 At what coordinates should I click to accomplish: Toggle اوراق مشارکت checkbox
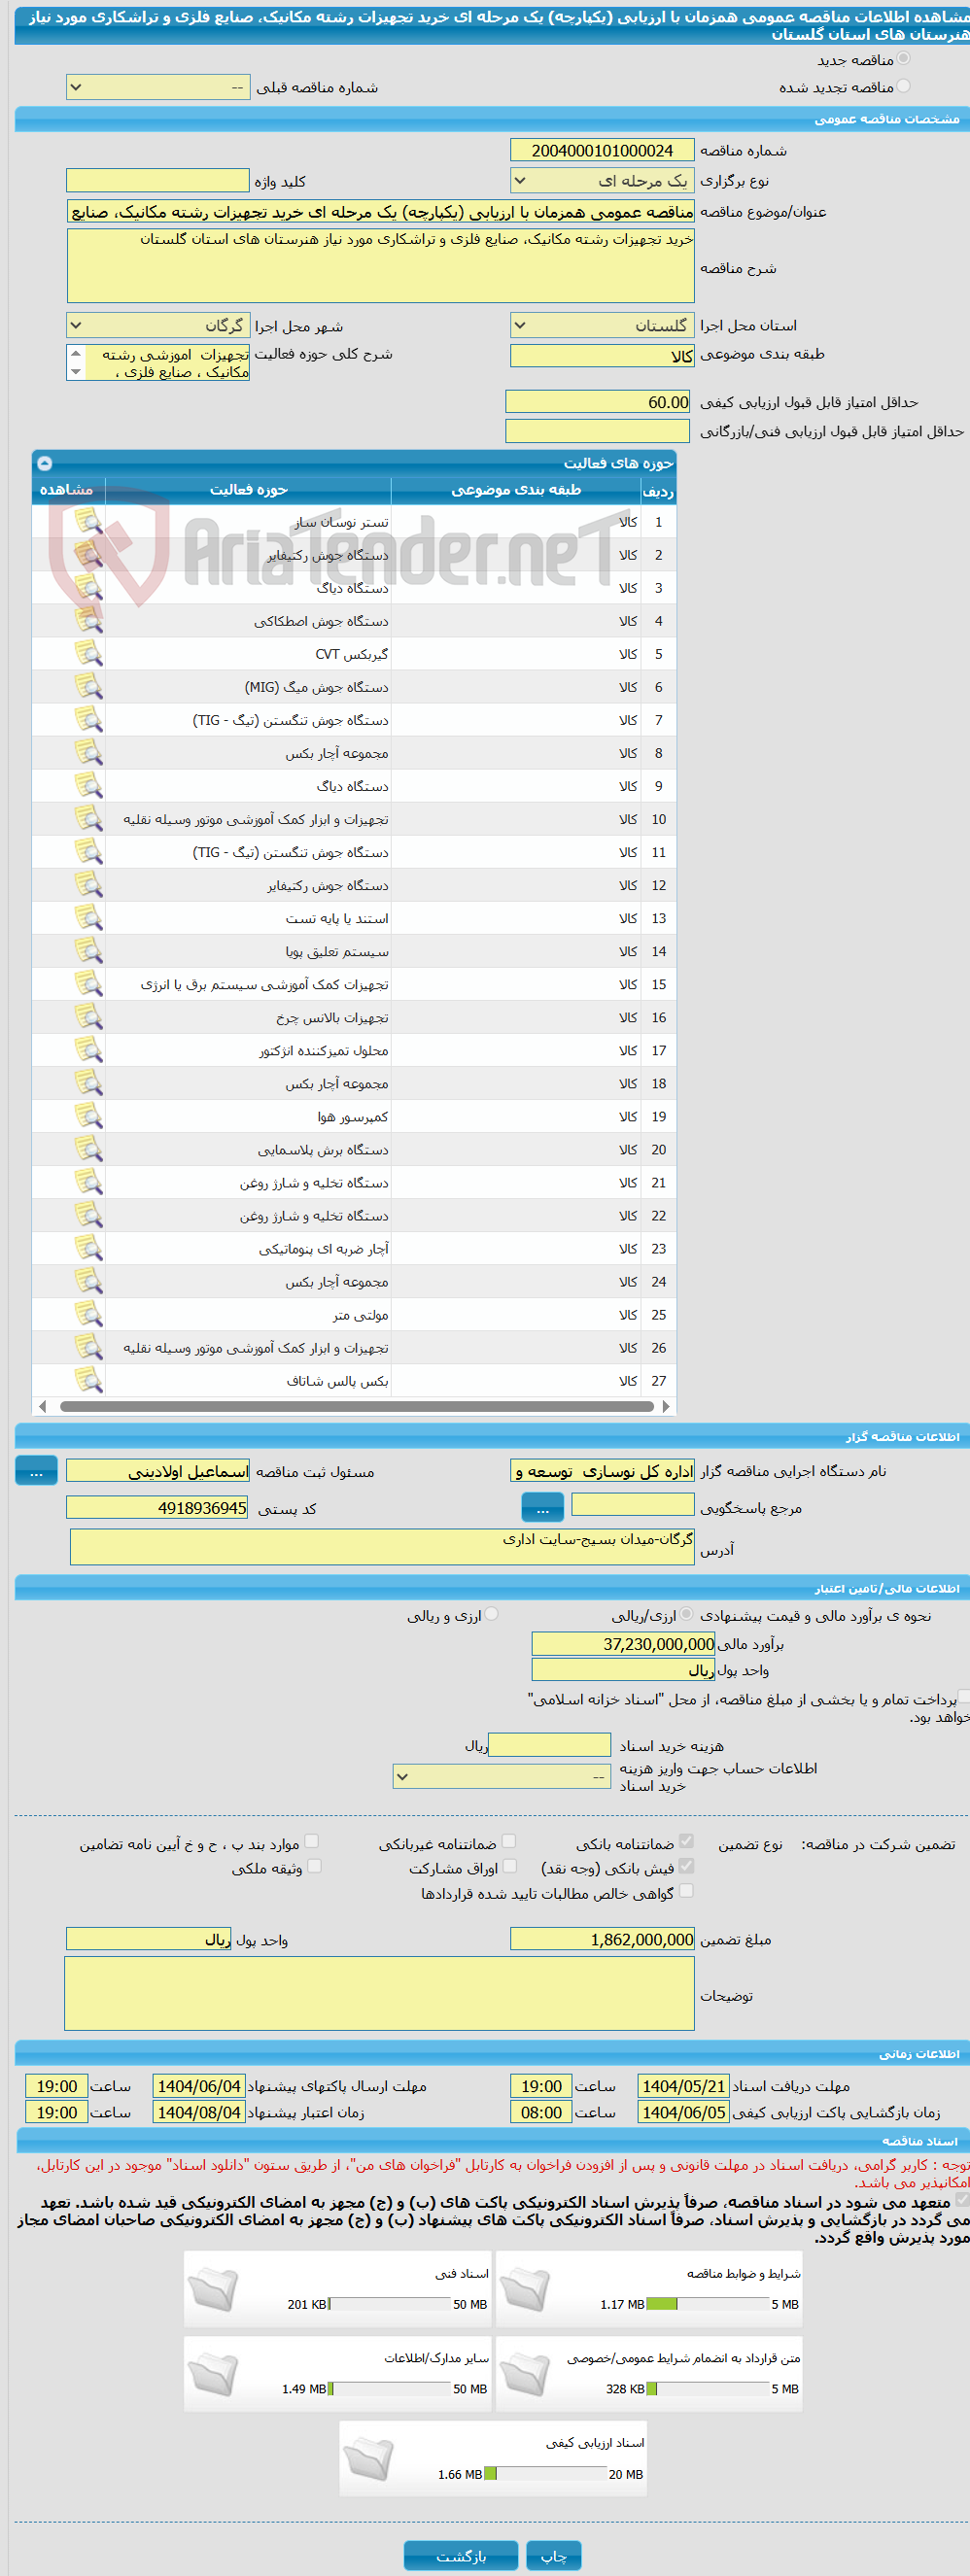click(509, 1866)
